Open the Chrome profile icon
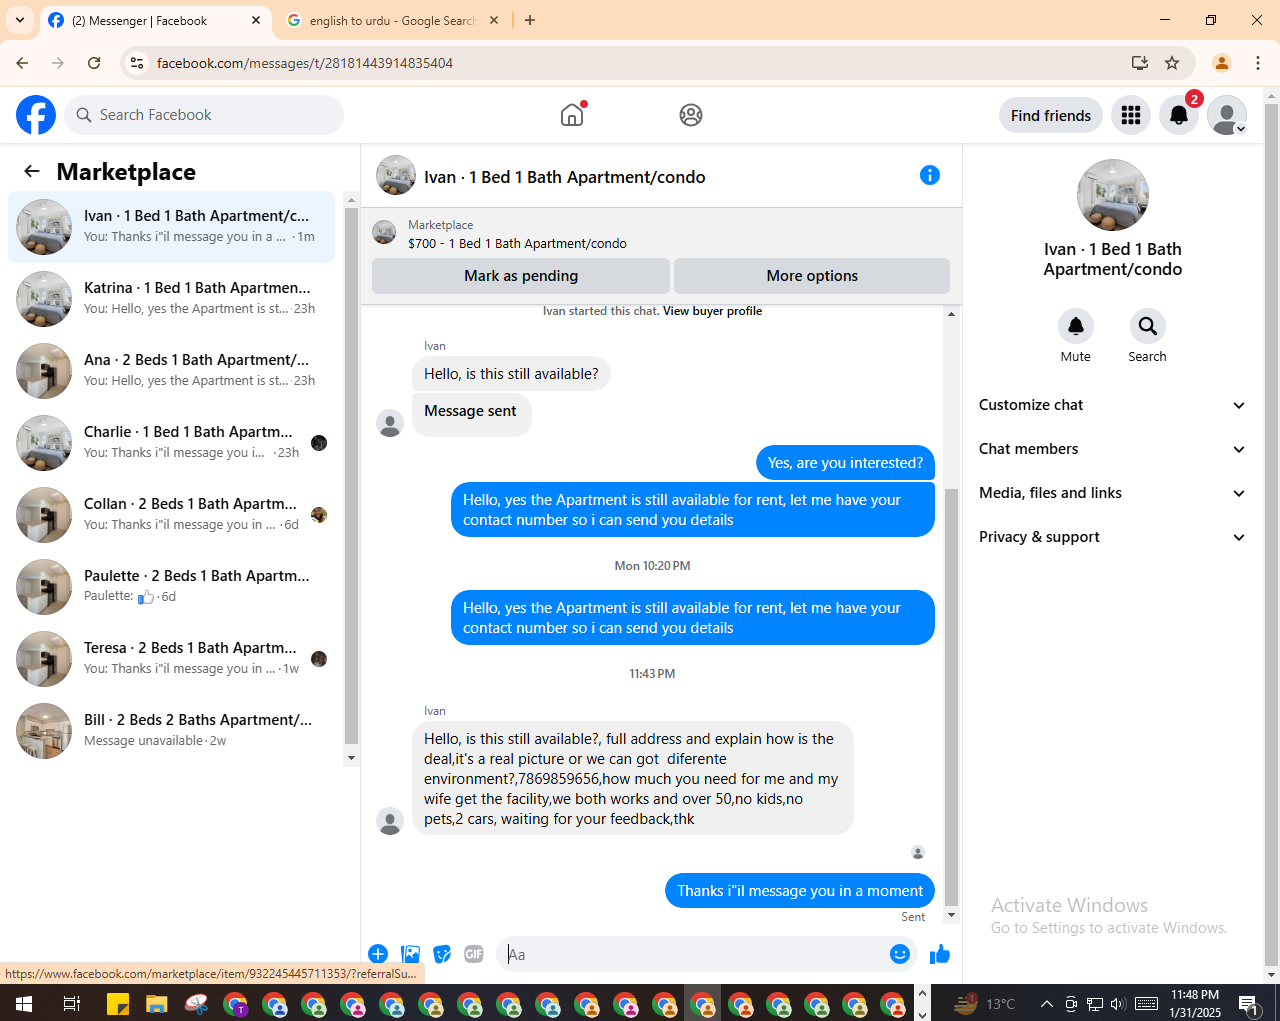Viewport: 1280px width, 1021px height. [1222, 63]
